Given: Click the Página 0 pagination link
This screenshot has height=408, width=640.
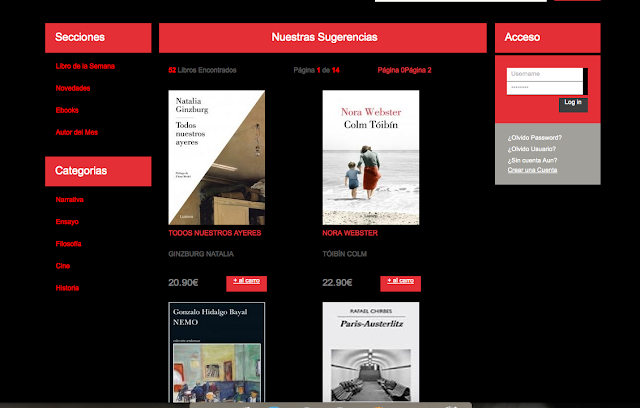Looking at the screenshot, I should click(x=391, y=70).
